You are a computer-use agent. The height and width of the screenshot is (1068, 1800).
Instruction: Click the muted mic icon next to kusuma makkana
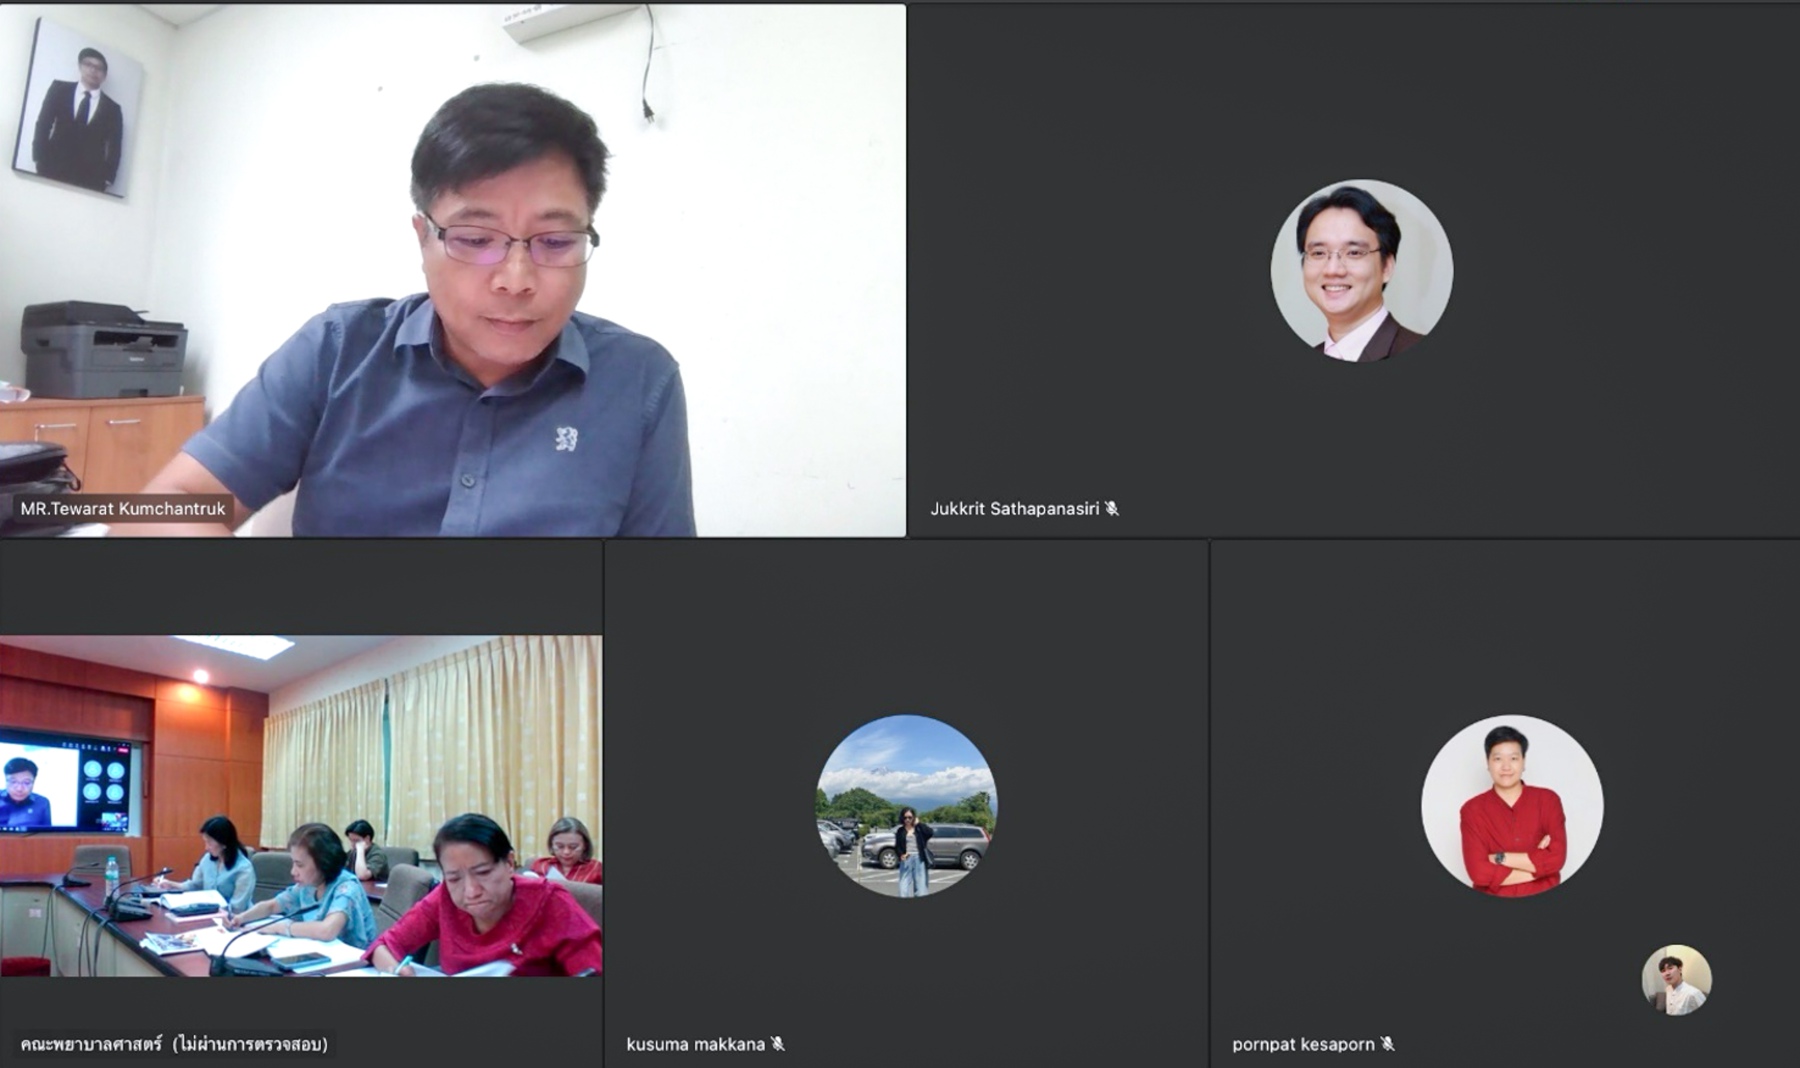tap(778, 1044)
